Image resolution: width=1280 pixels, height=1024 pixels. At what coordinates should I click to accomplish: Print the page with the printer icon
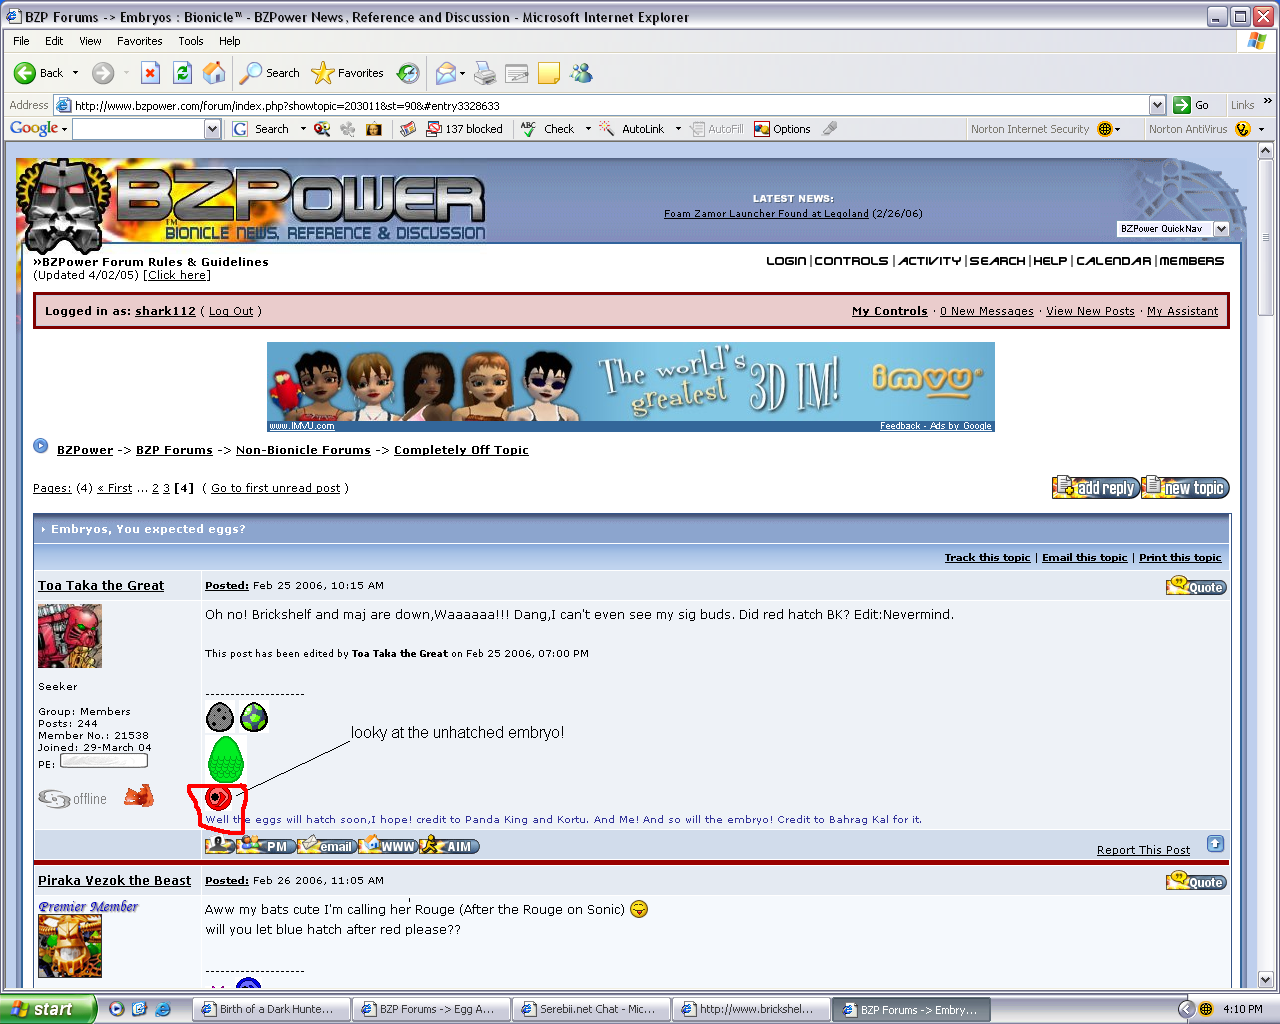click(485, 73)
